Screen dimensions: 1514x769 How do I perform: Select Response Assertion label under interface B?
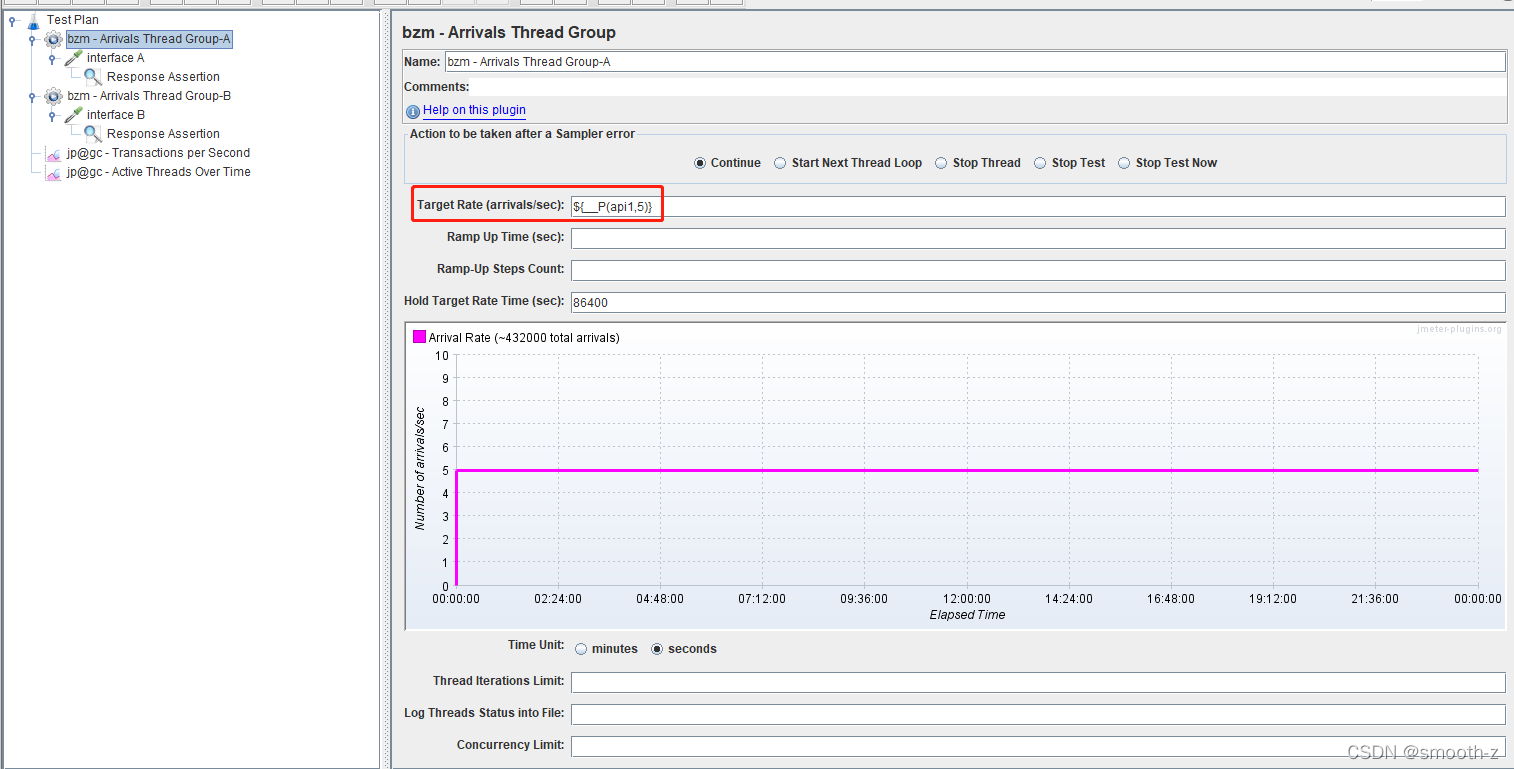[x=163, y=134]
